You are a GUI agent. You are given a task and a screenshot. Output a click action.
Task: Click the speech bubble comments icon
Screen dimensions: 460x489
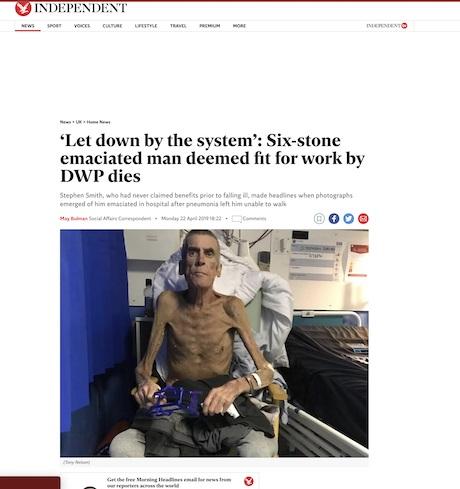(x=236, y=219)
